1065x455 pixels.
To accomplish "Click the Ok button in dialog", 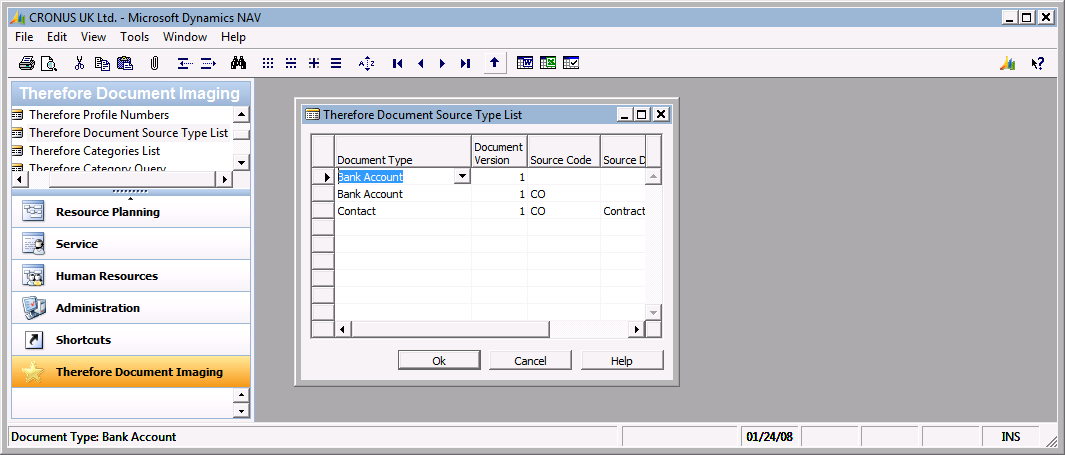I will 439,361.
